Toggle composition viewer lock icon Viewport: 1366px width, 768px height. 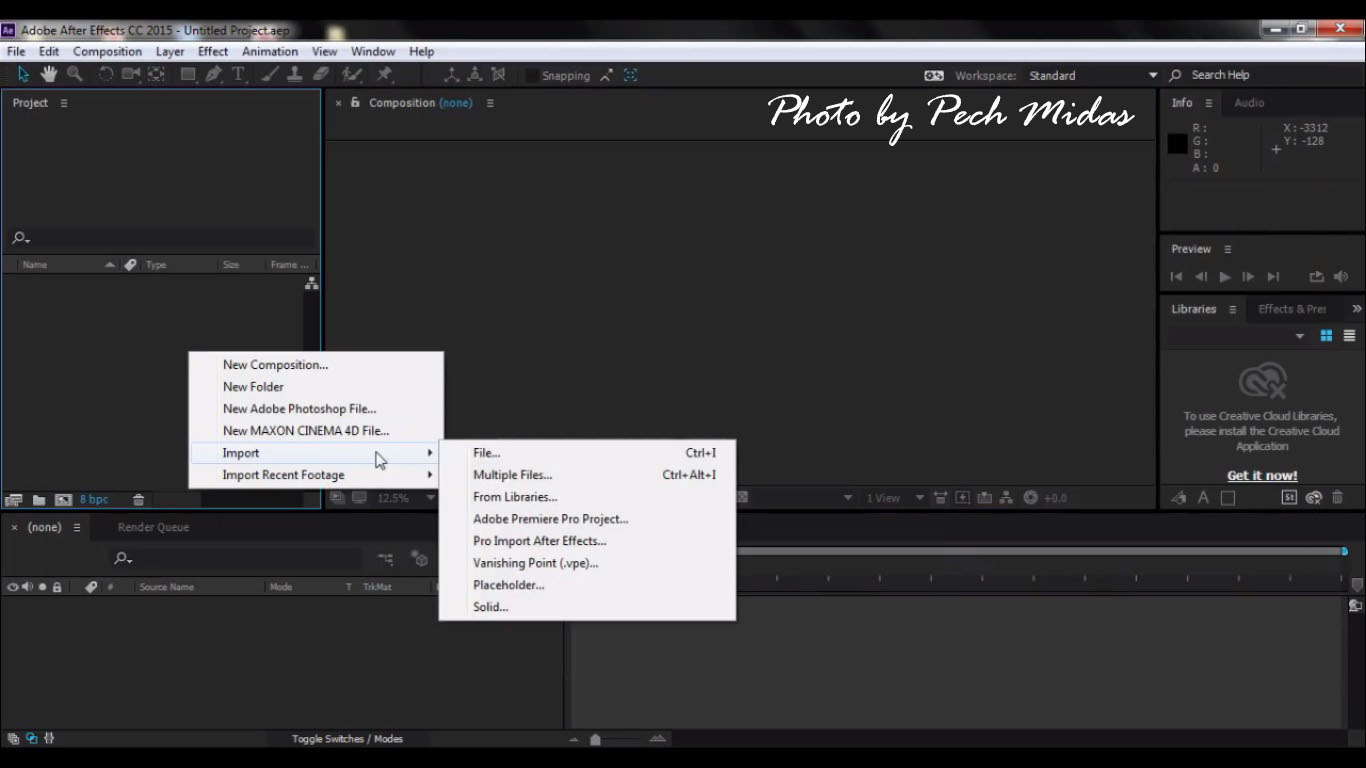point(355,102)
